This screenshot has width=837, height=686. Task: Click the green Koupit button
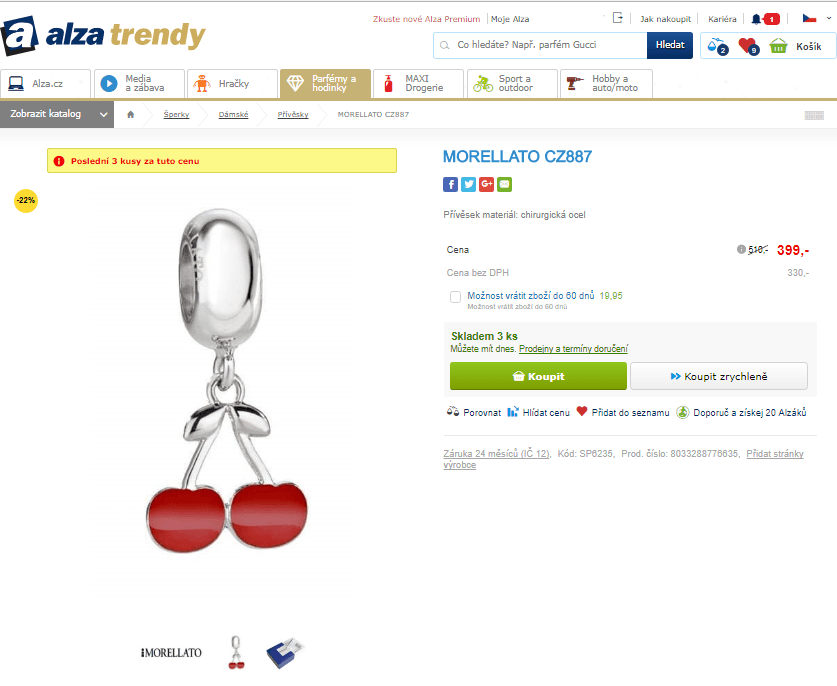point(538,376)
